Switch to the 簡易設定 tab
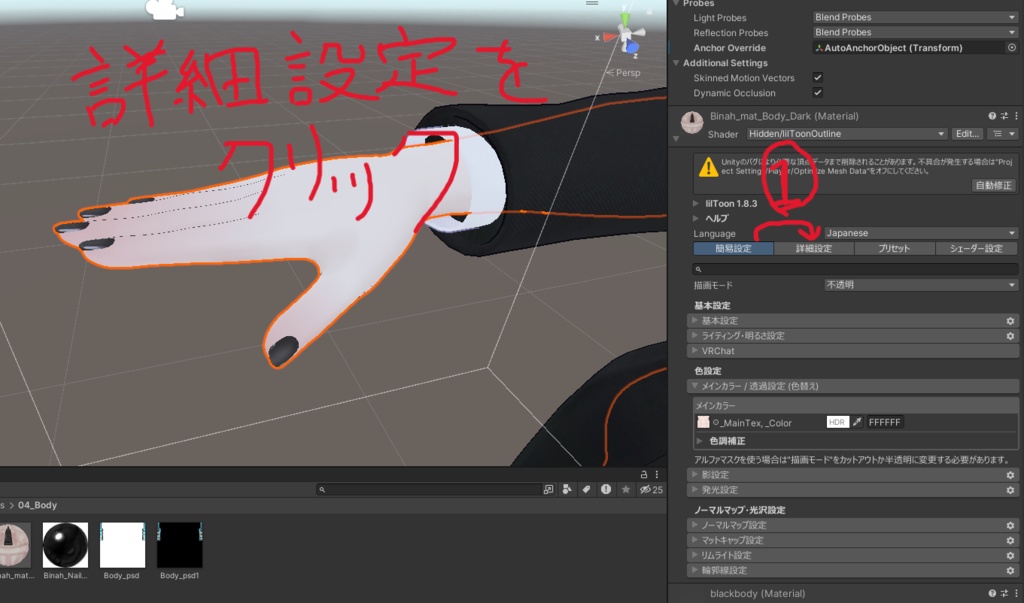Screen dimensions: 1024x603 click(x=733, y=248)
